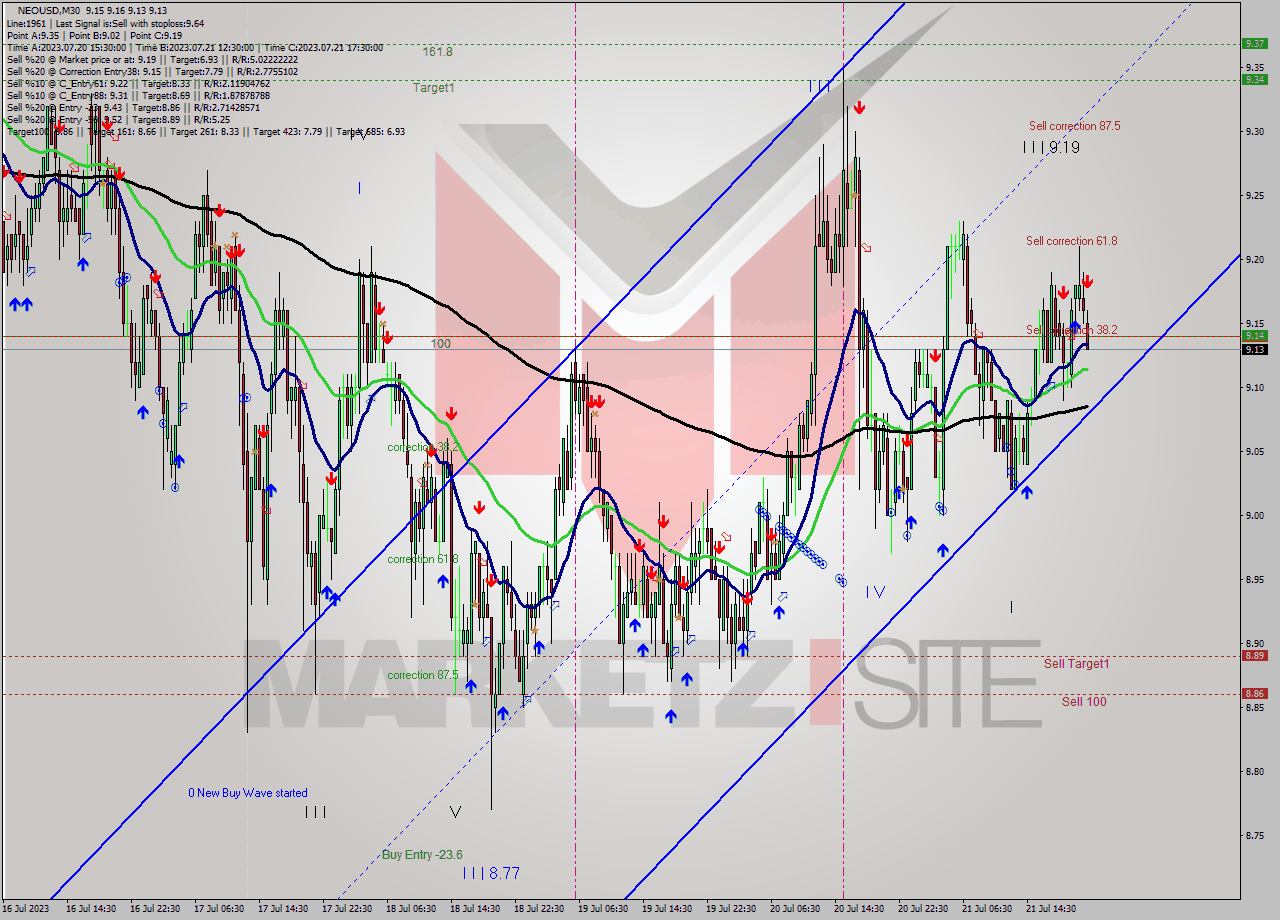Click the 8.80 price axis value
Screen dimensions: 1280x920
1255,772
